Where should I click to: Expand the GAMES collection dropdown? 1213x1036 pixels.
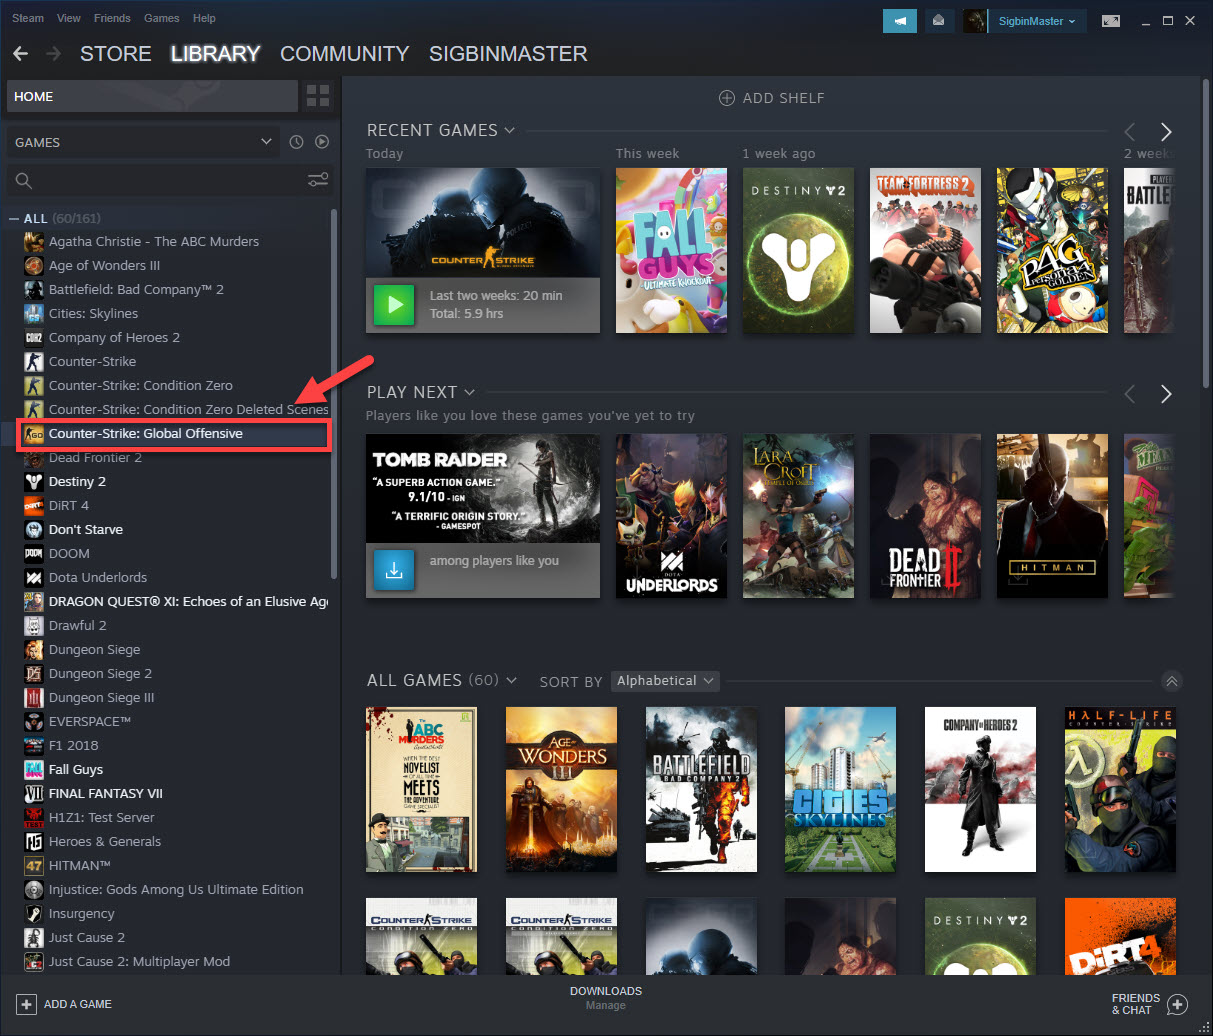(266, 142)
